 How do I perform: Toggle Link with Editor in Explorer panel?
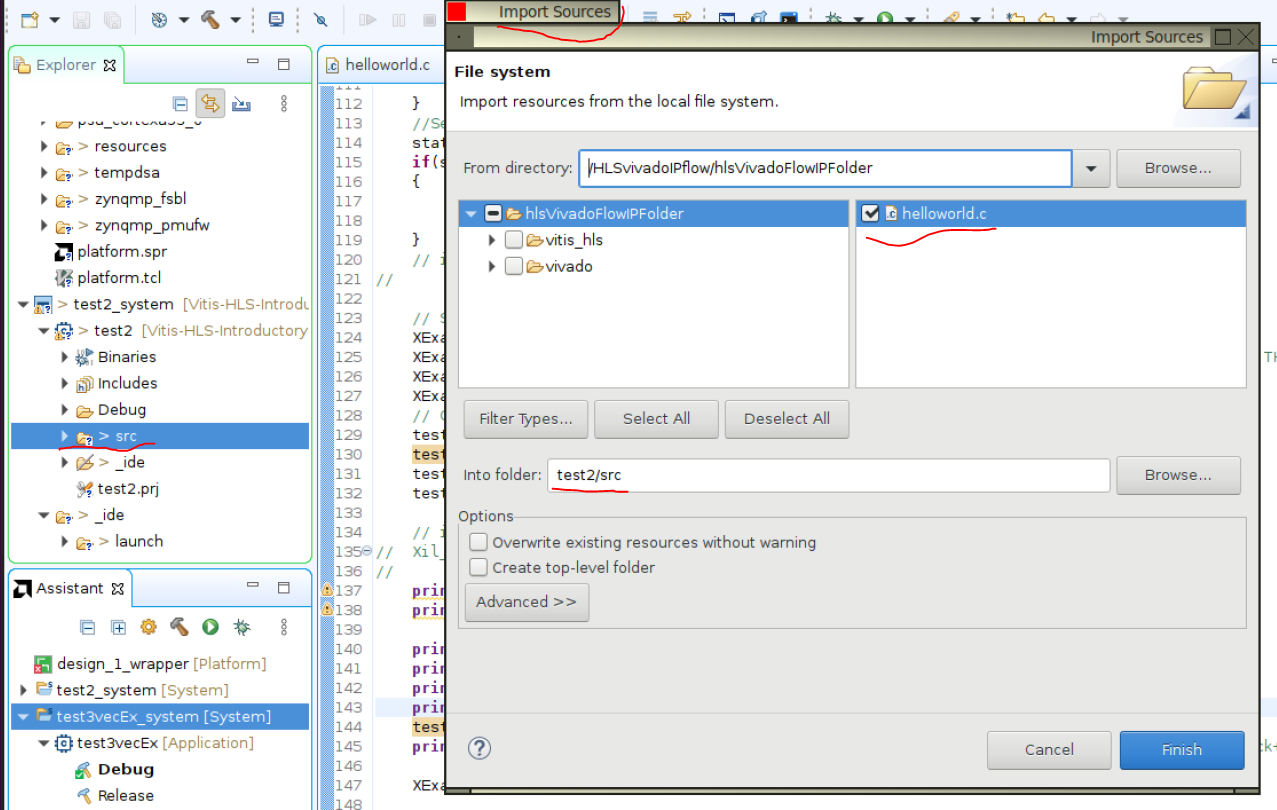211,103
